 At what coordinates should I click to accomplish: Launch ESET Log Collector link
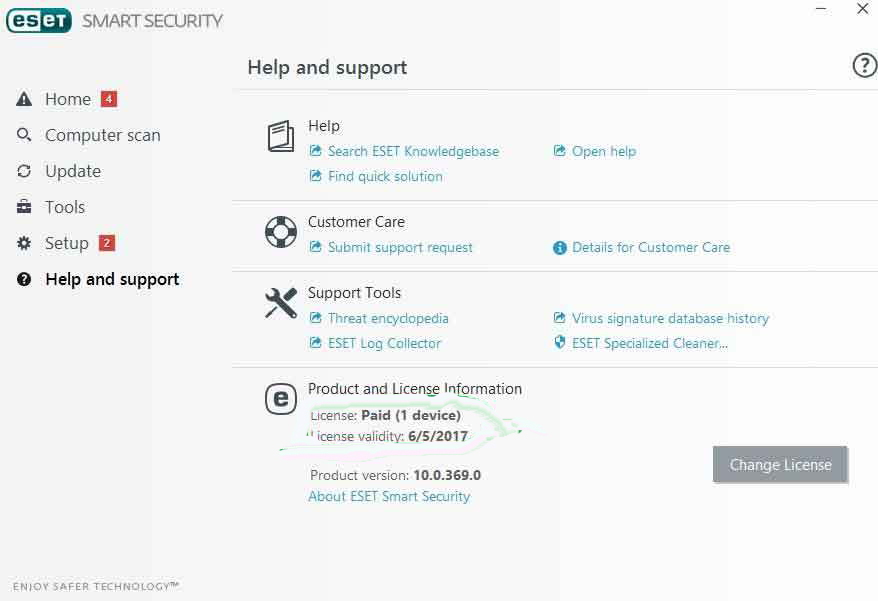[x=384, y=343]
